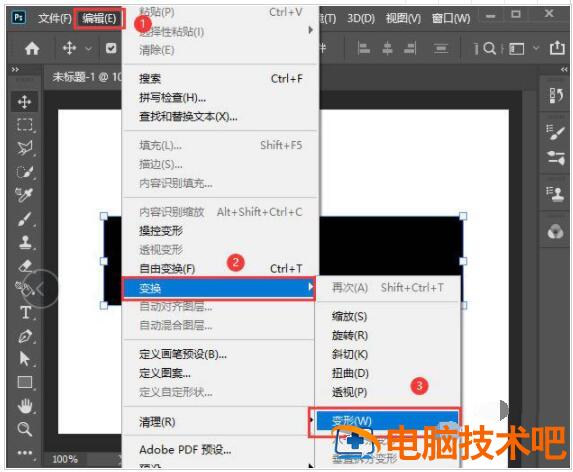
Task: Open the Brush Settings panel icon
Action: tap(556, 132)
